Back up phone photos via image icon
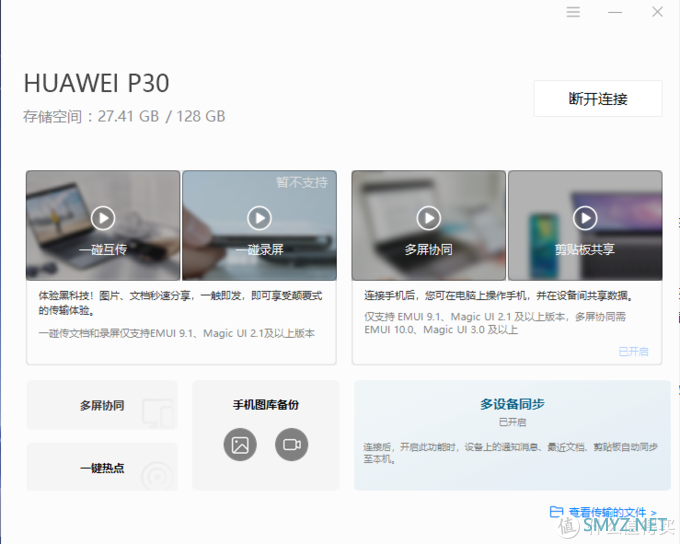Viewport: 680px width, 544px height. (240, 445)
